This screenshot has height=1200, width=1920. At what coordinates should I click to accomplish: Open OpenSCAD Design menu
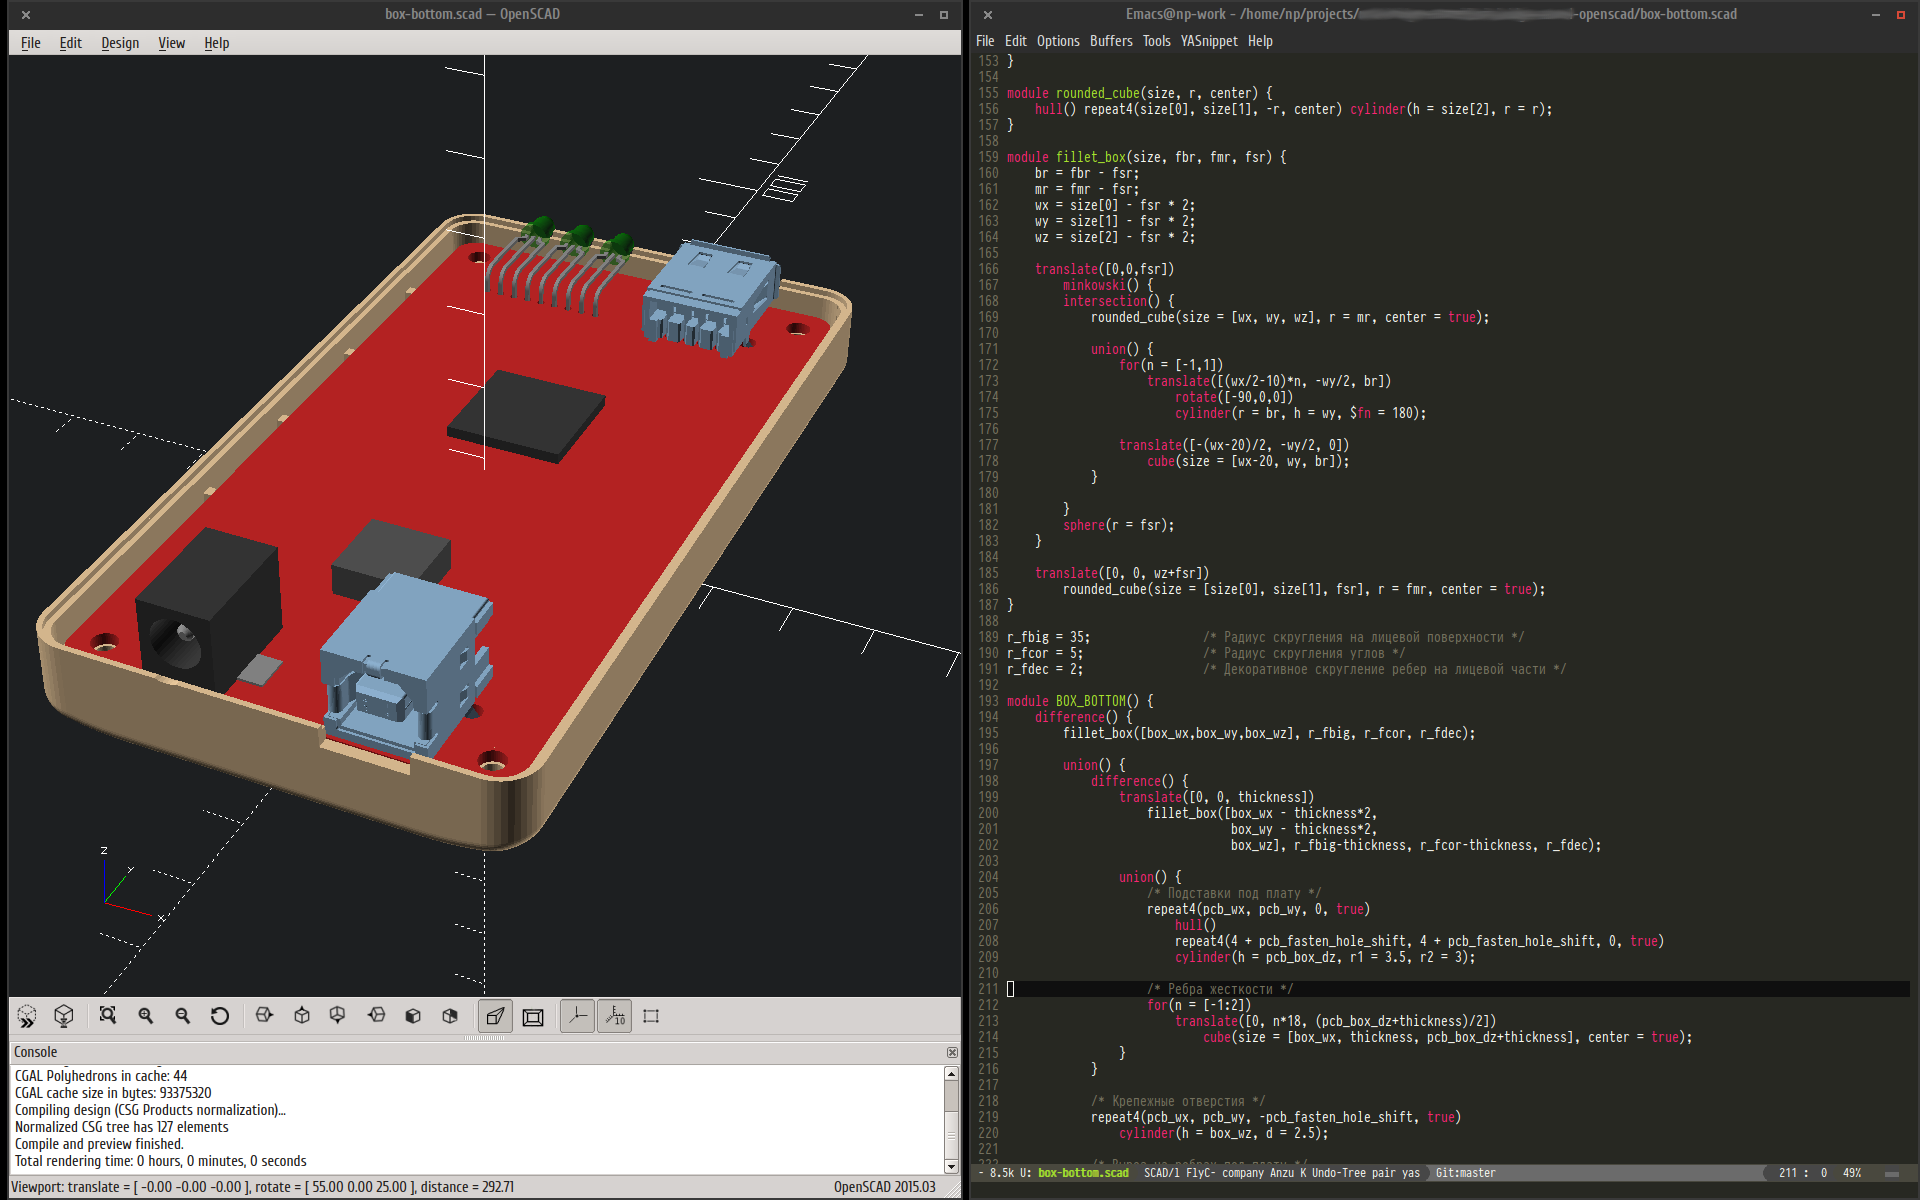click(x=120, y=43)
